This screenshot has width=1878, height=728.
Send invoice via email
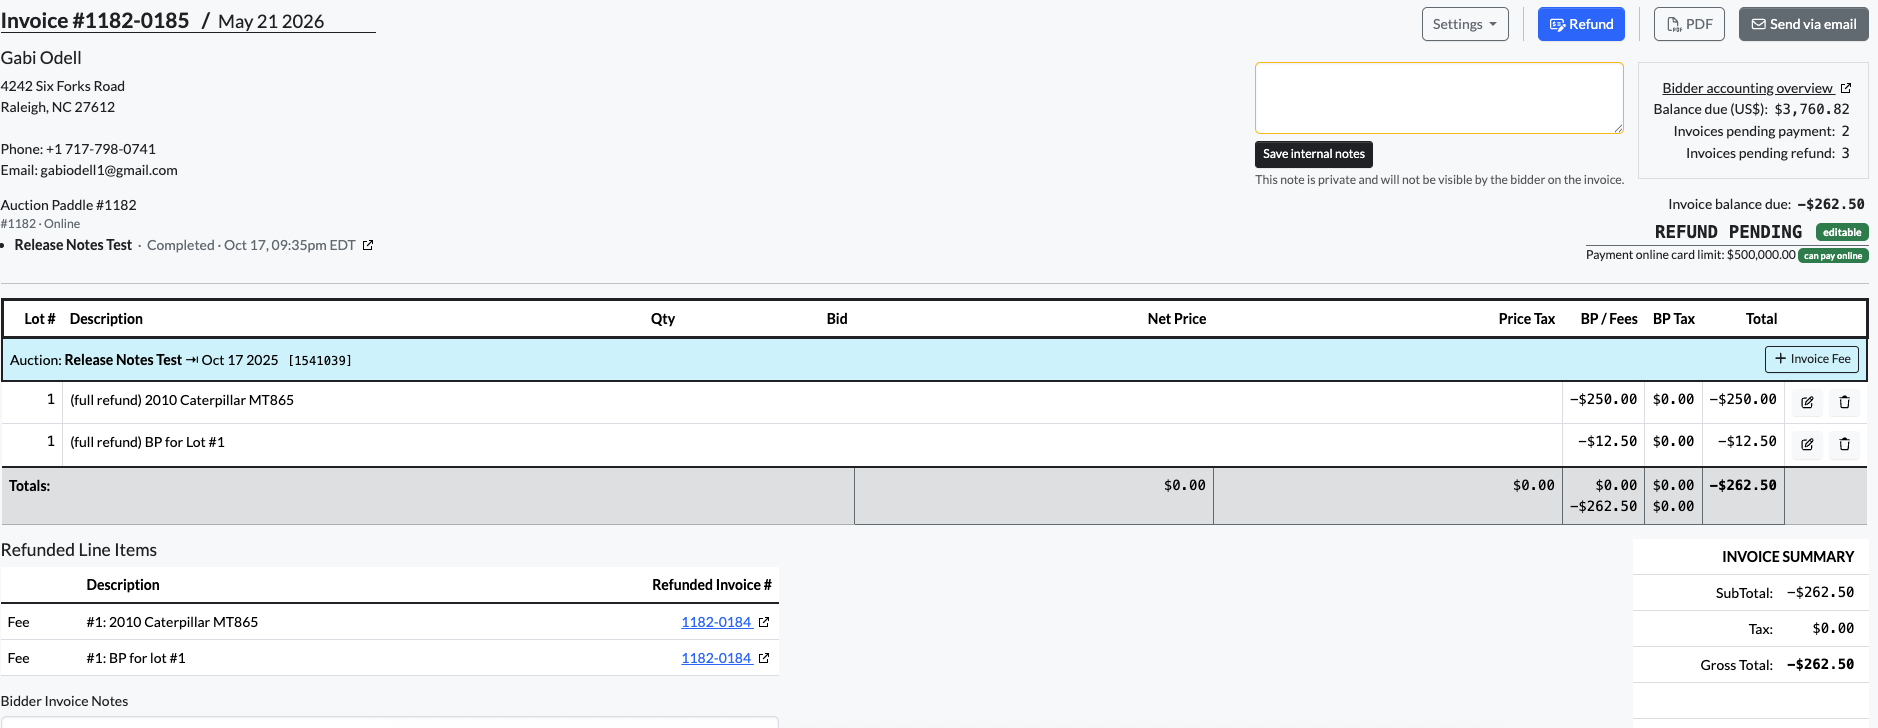(x=1804, y=24)
